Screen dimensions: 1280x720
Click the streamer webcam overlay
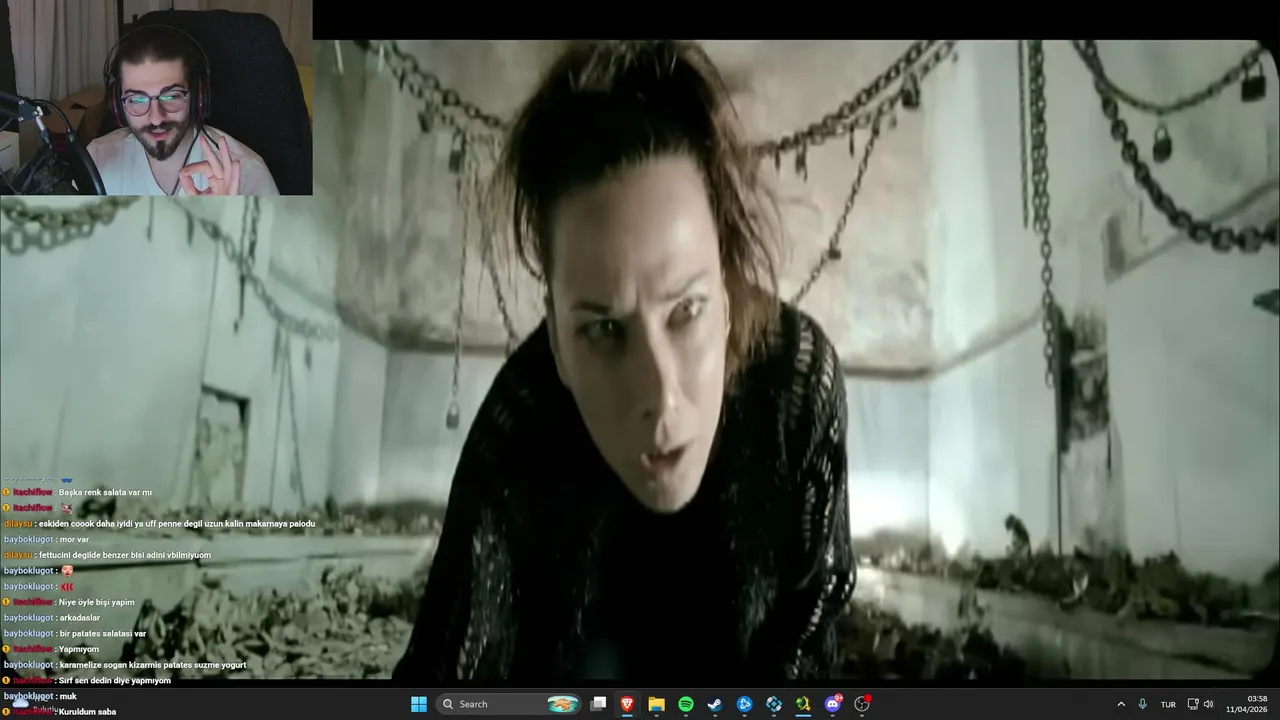pos(156,97)
